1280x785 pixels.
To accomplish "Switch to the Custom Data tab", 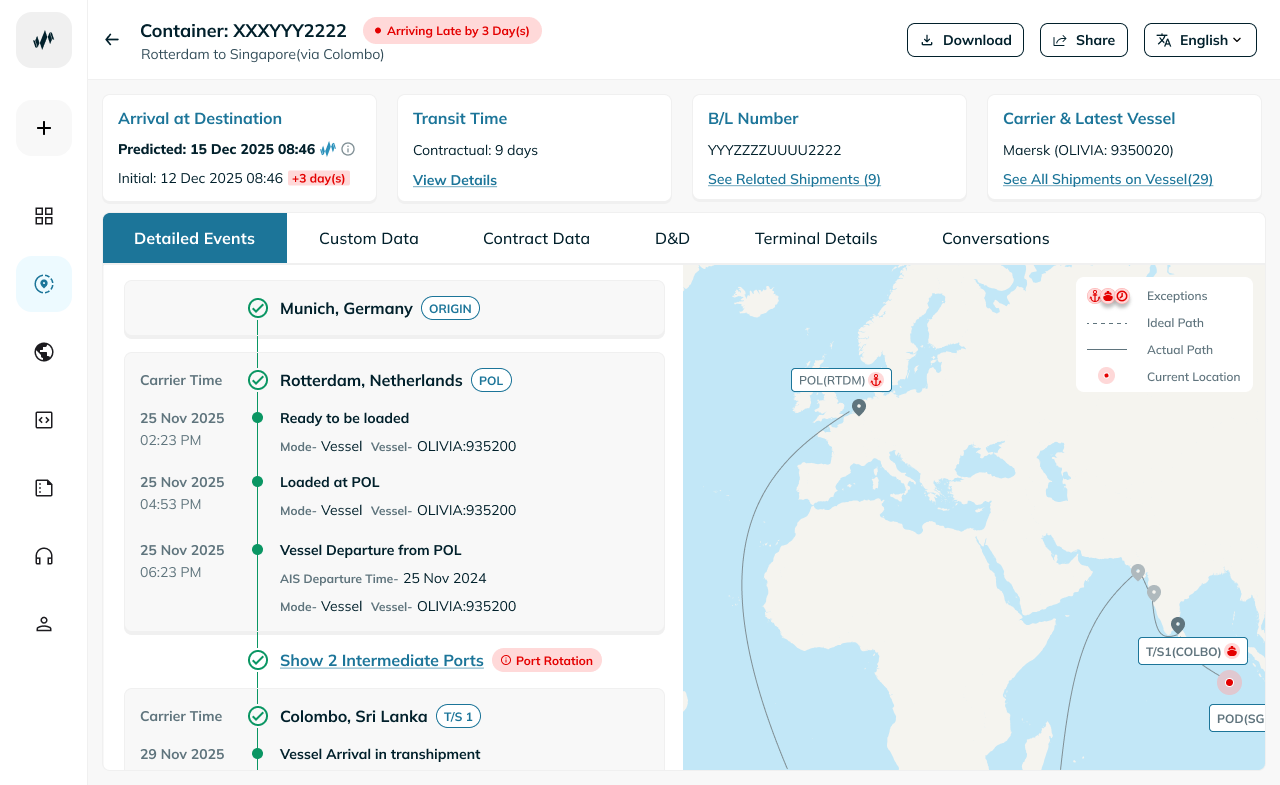I will point(369,238).
